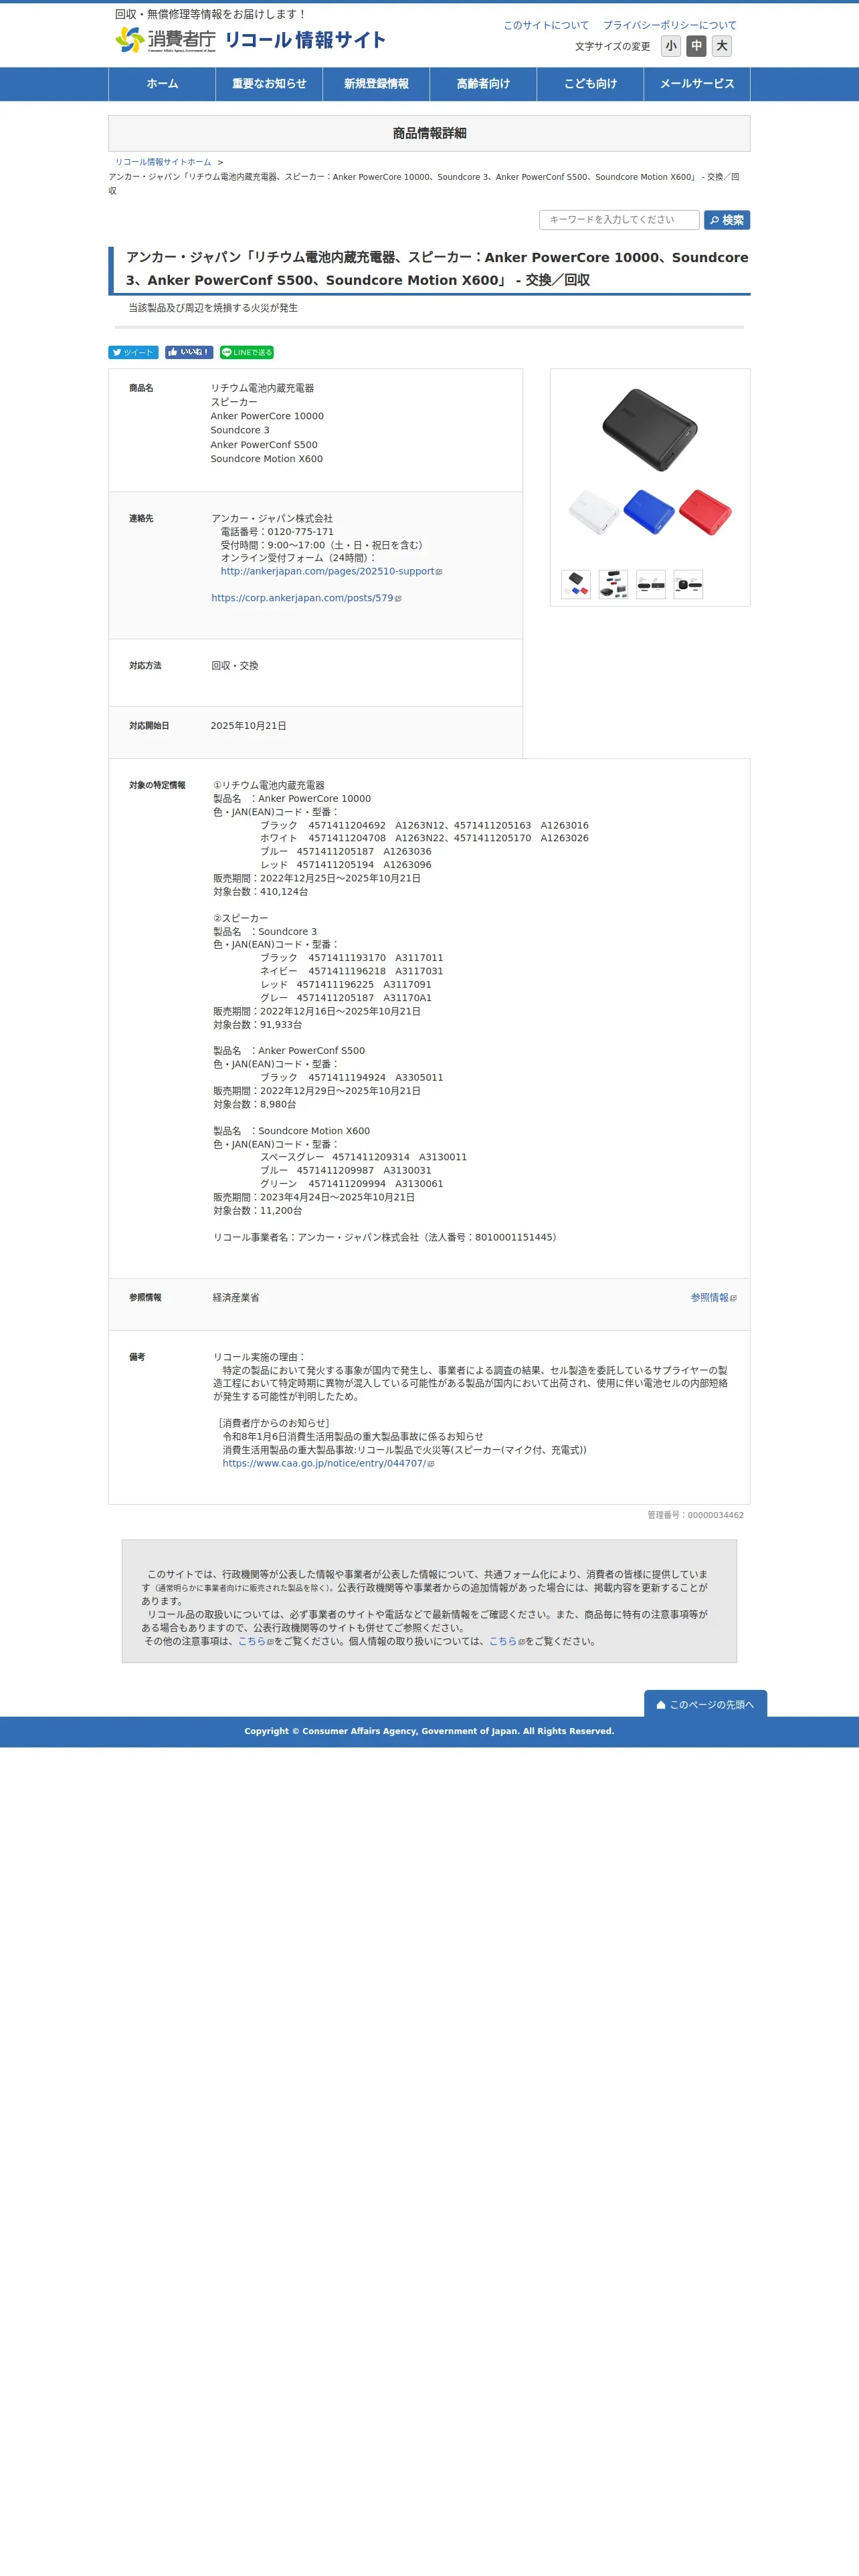Click the 経済産業省 reference text
The width and height of the screenshot is (859, 2576).
click(x=236, y=1298)
